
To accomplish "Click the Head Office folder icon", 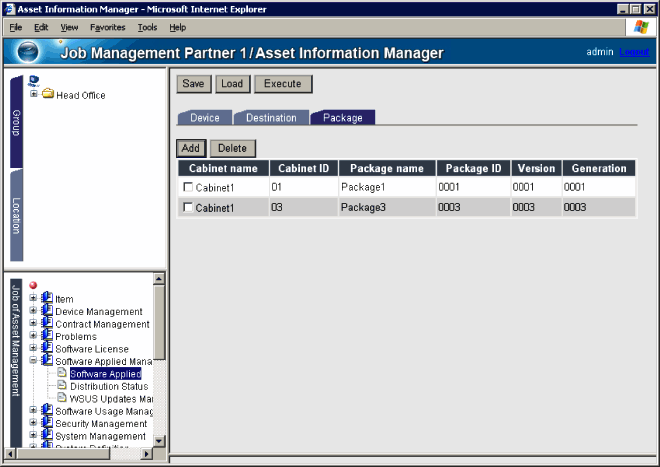I will pos(47,95).
